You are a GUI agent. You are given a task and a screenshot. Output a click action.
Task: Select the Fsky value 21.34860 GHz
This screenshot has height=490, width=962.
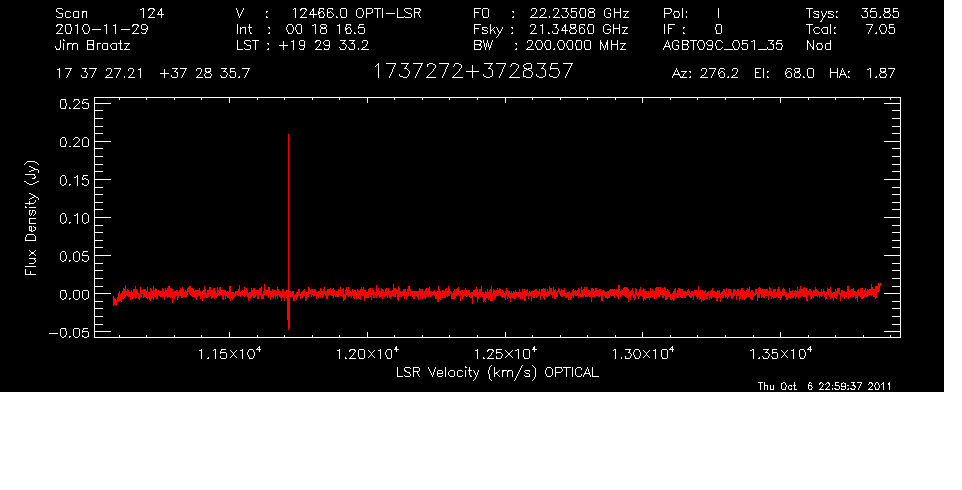pos(579,29)
